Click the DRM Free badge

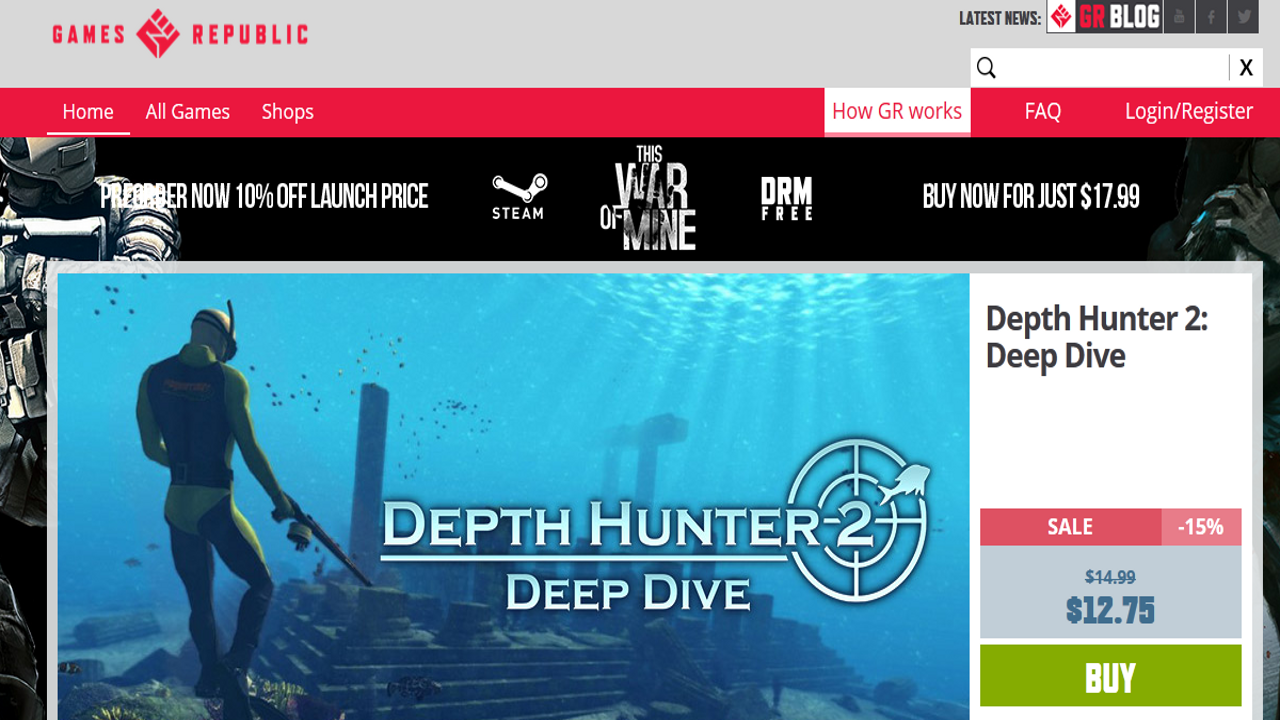click(x=786, y=199)
